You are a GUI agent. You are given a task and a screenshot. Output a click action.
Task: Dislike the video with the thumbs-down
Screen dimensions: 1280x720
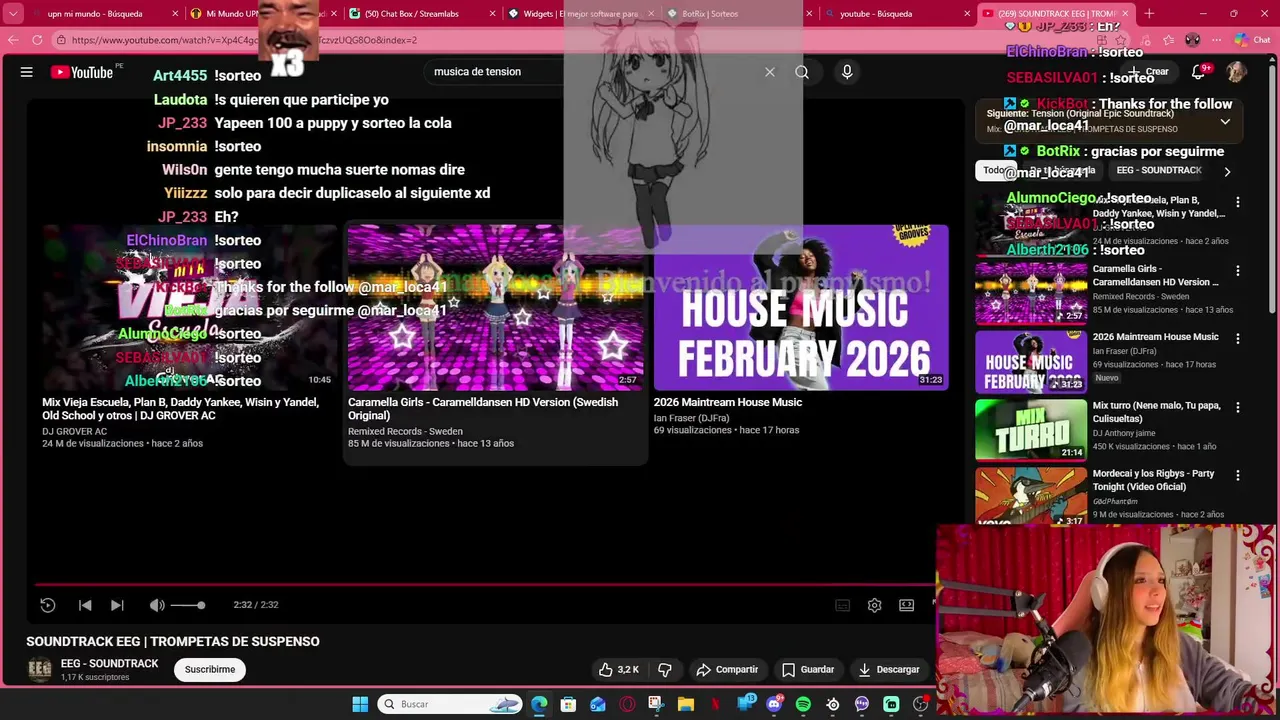pos(665,670)
